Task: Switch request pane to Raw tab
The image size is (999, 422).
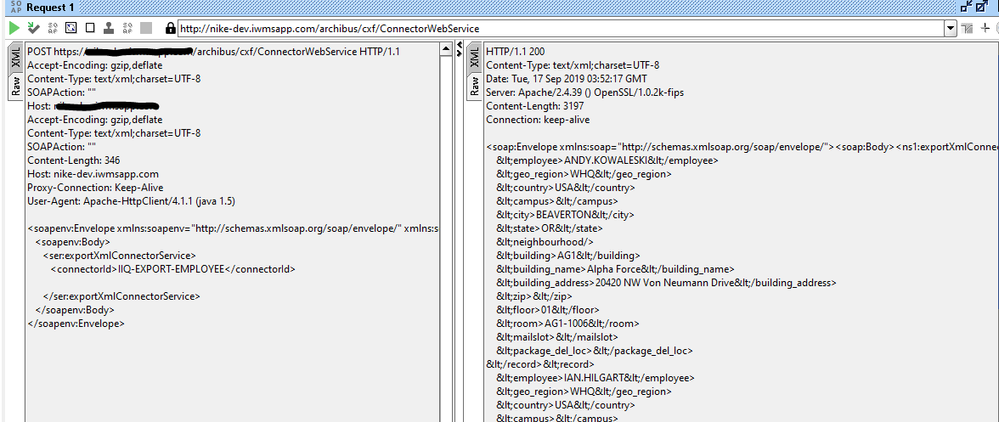Action: [15, 87]
